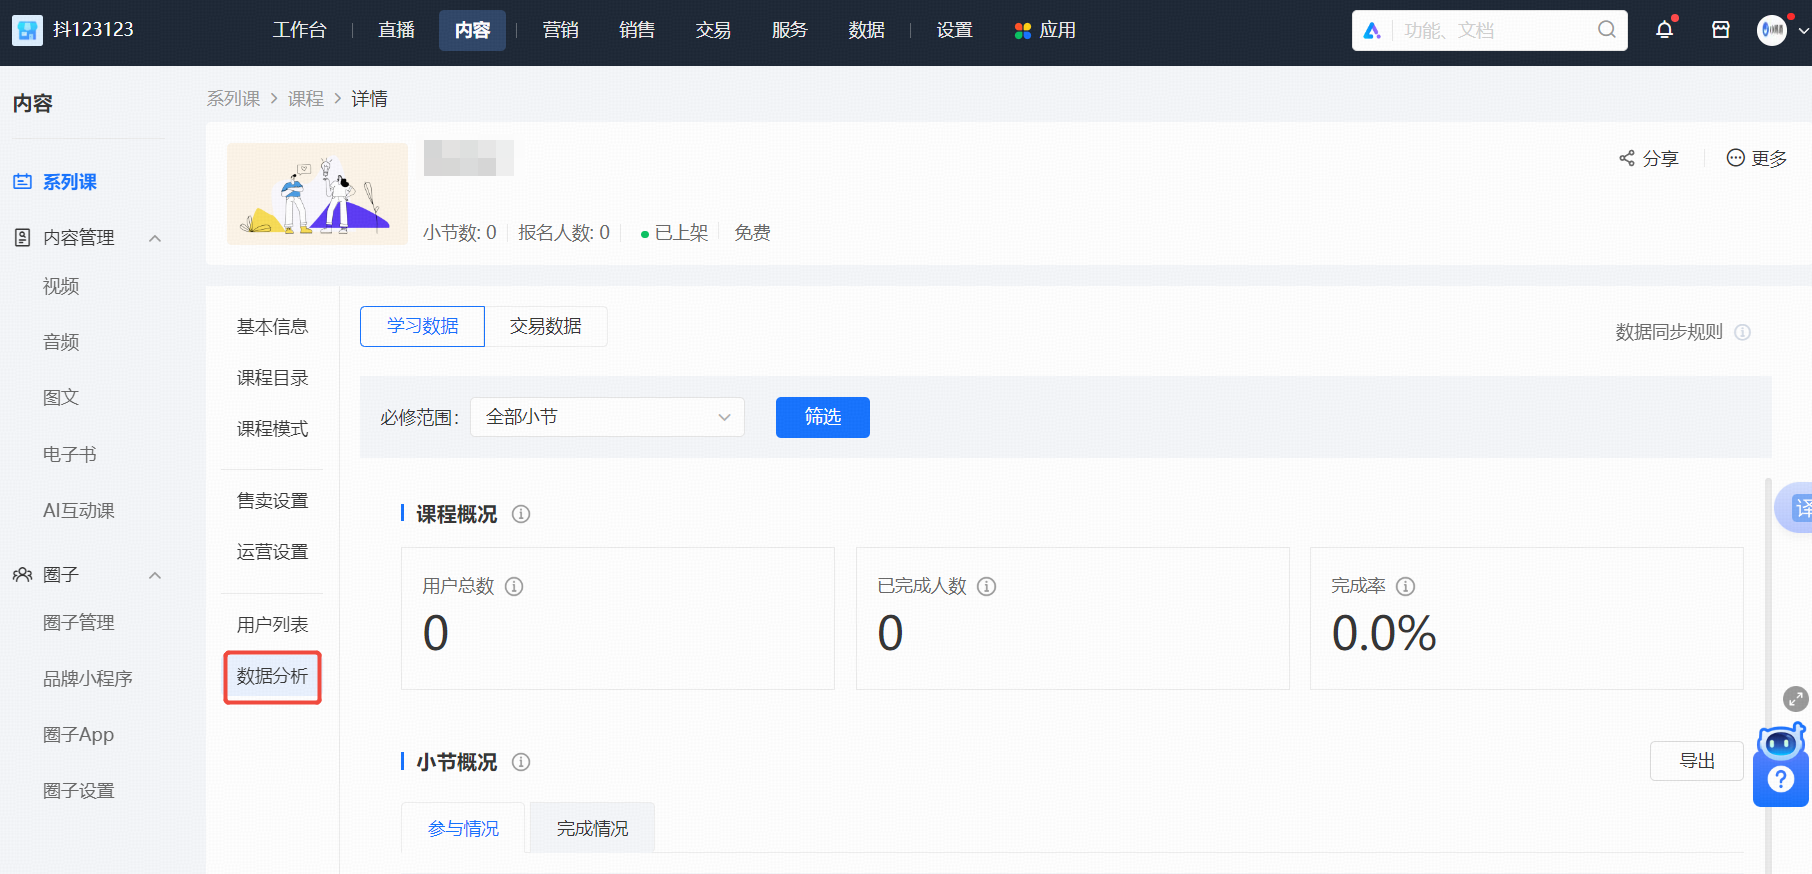Click the 抖123123 logo icon

[x=27, y=30]
